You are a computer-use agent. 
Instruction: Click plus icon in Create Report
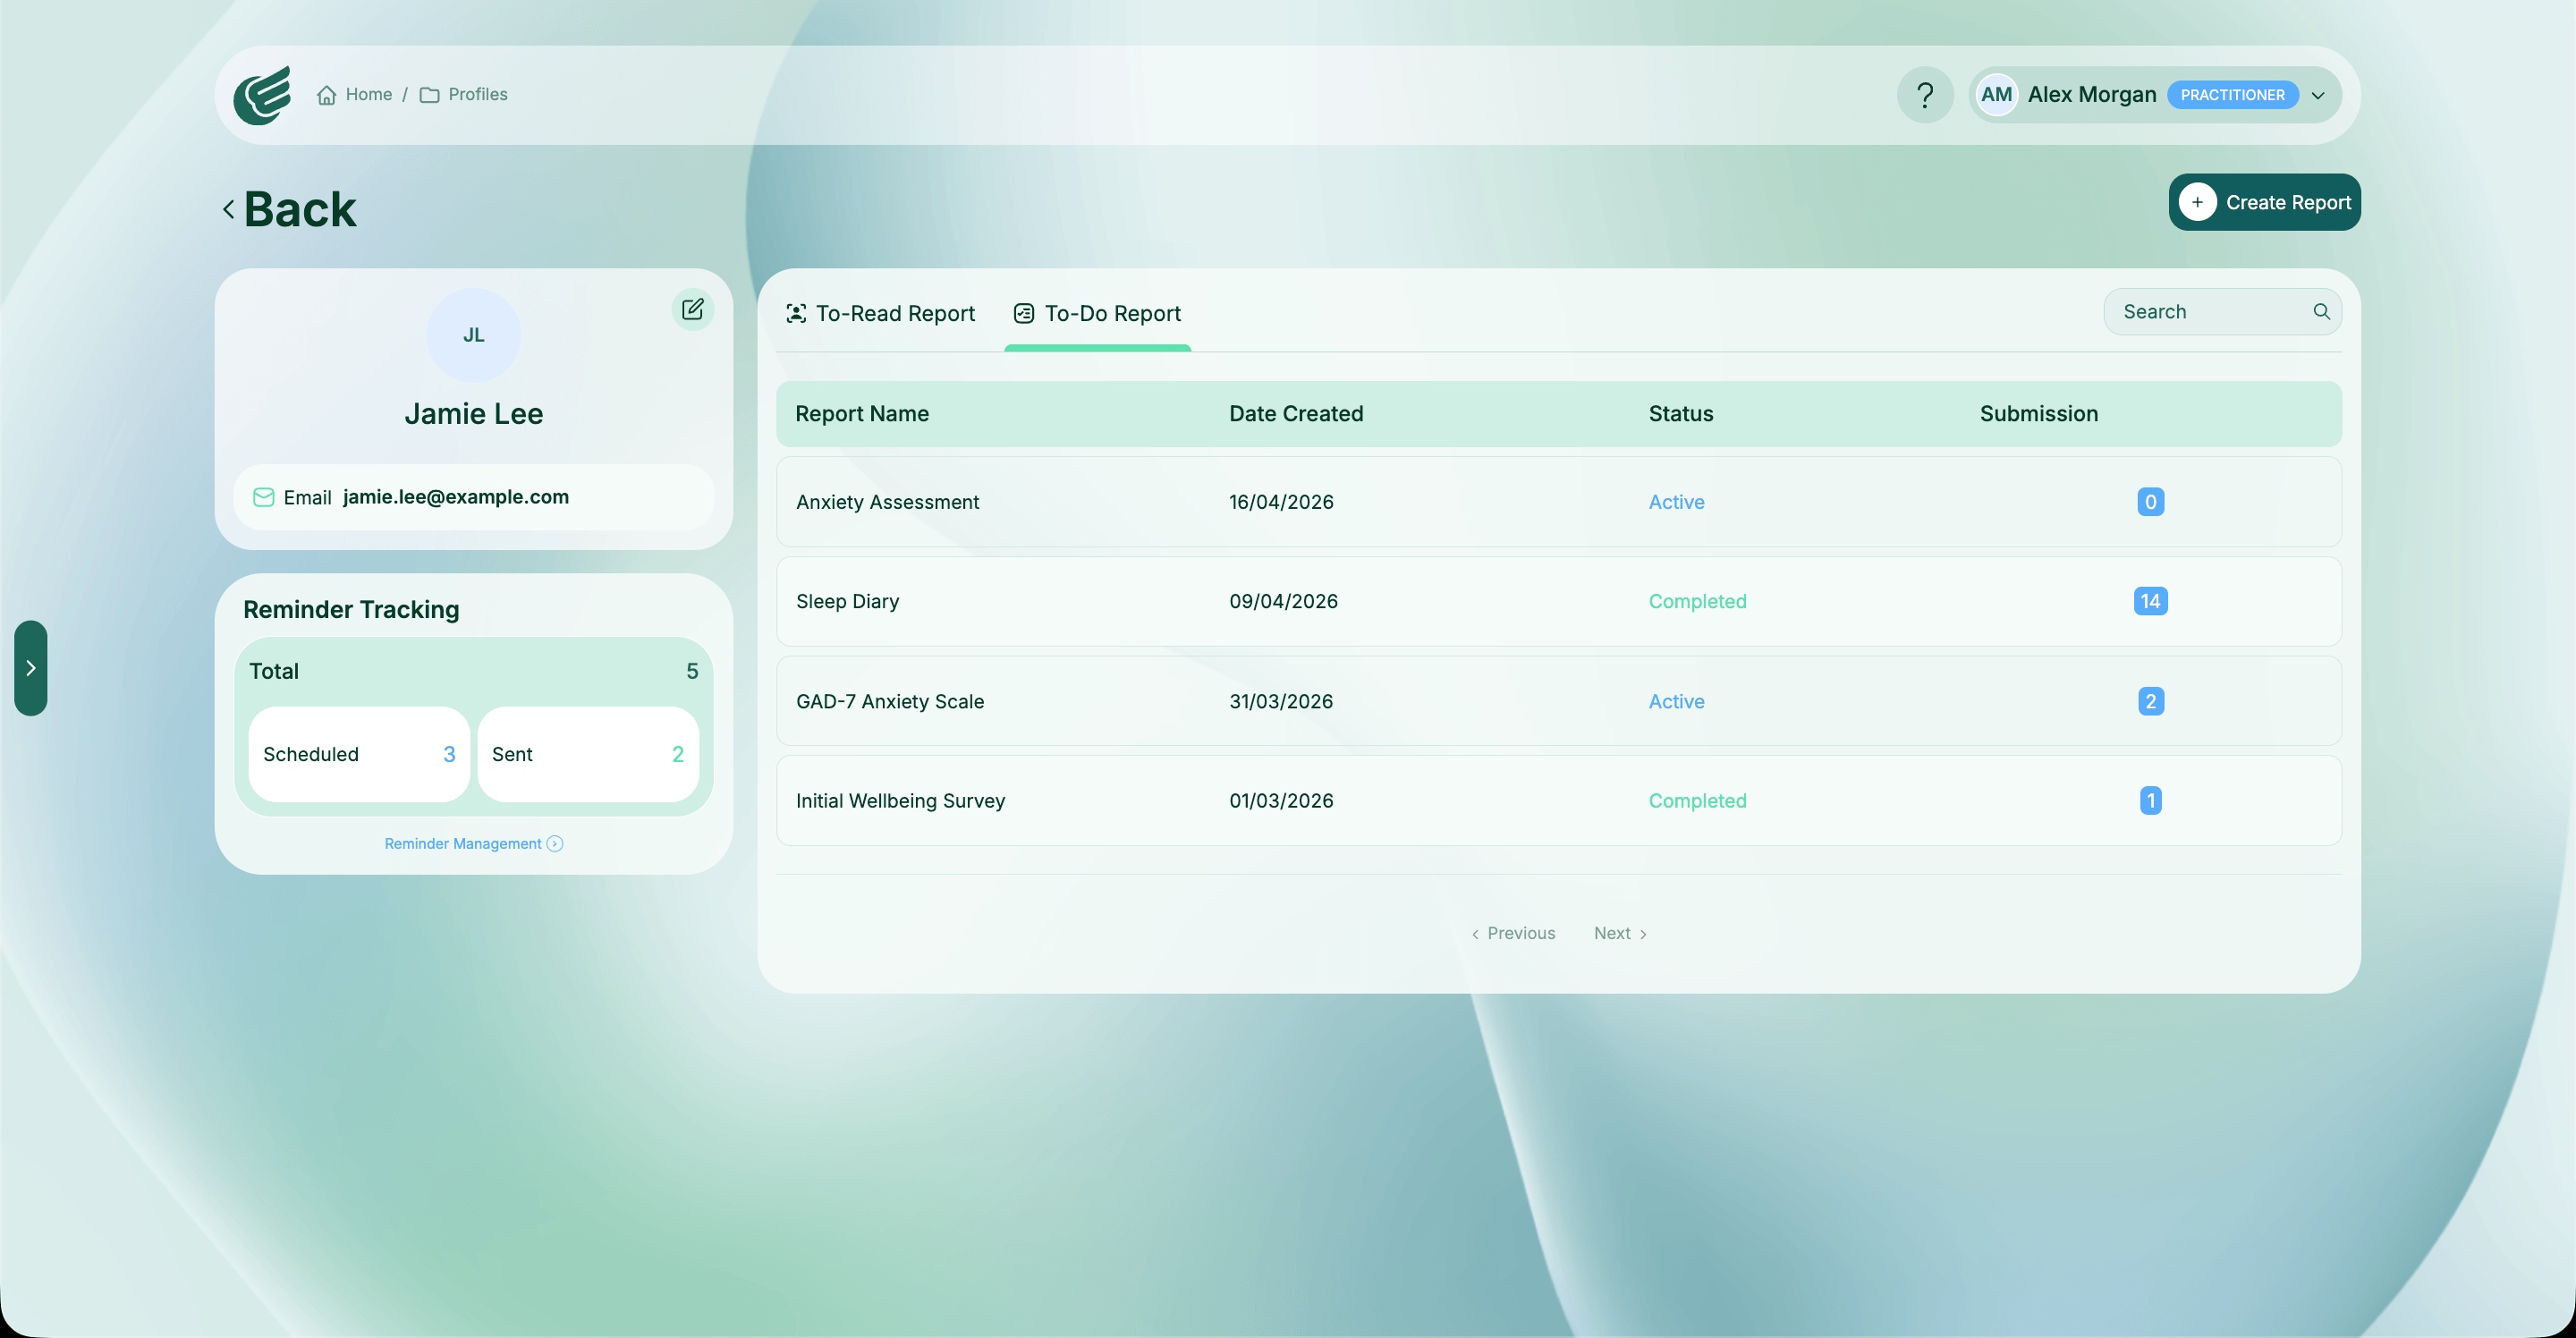(2197, 202)
